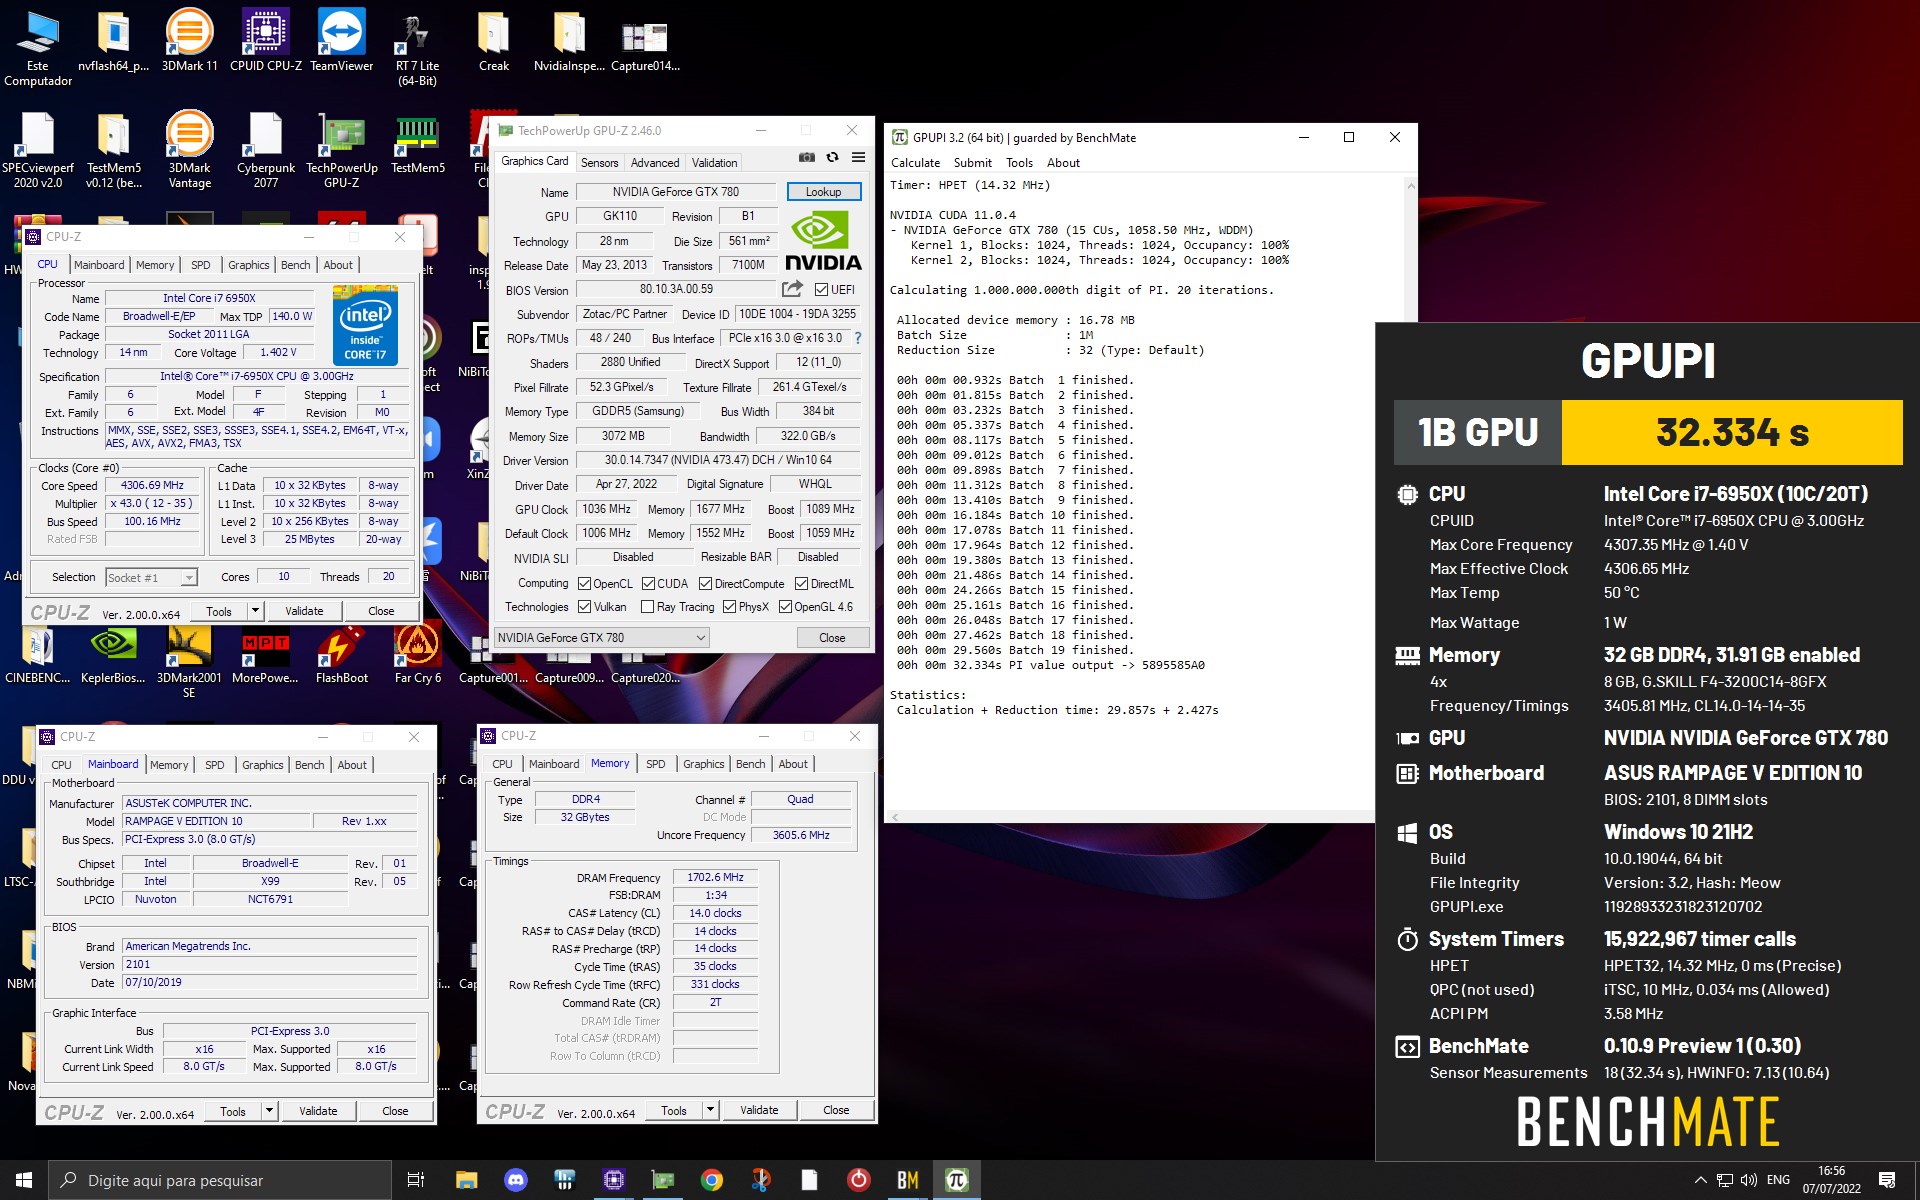1920x1200 pixels.
Task: Open the KeplerBios desktop icon
Action: click(113, 655)
